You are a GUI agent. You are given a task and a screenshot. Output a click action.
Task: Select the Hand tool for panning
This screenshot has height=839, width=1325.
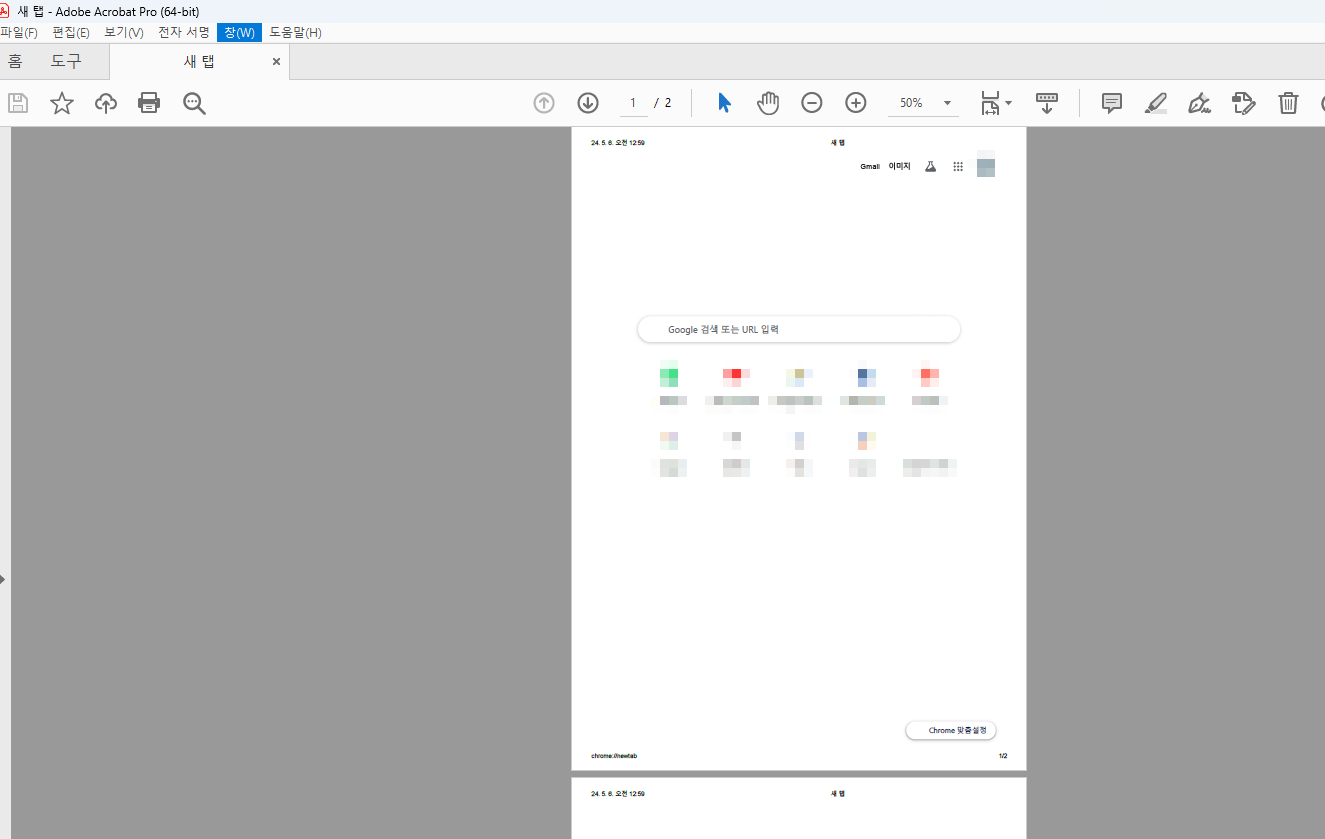point(767,102)
